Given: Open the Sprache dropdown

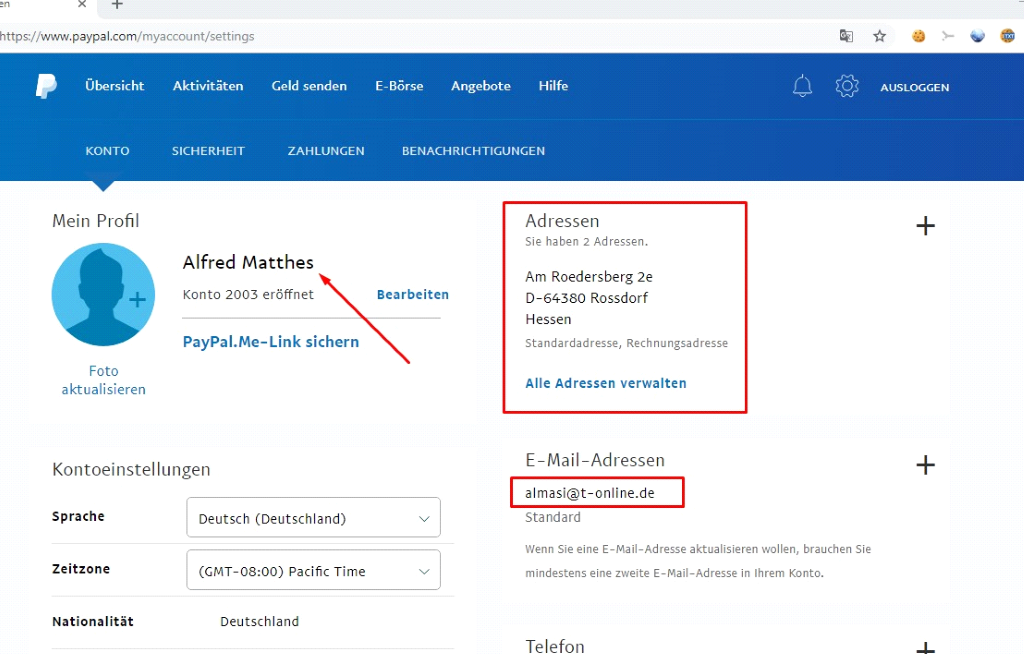Looking at the screenshot, I should pos(313,518).
